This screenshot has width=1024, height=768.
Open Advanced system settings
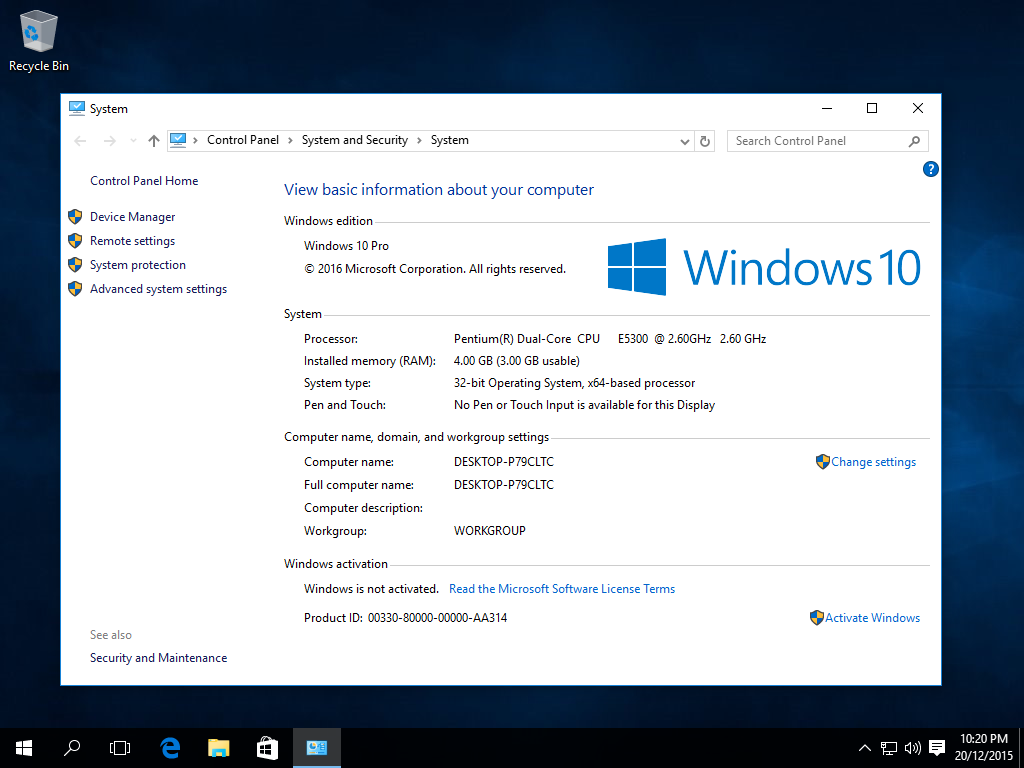point(159,289)
